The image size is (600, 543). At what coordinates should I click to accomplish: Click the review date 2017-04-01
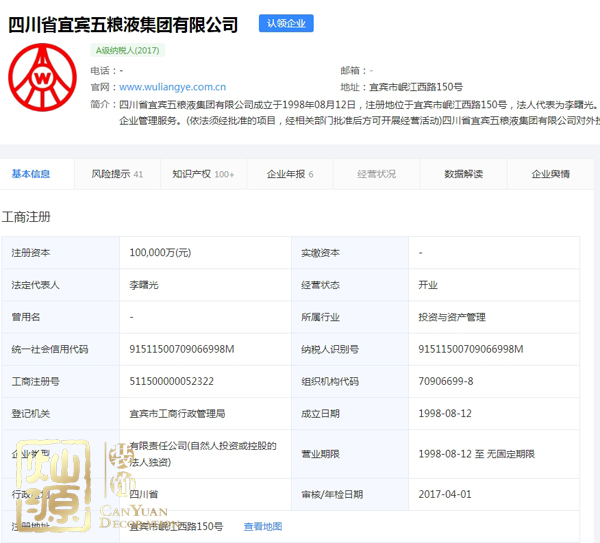(445, 494)
